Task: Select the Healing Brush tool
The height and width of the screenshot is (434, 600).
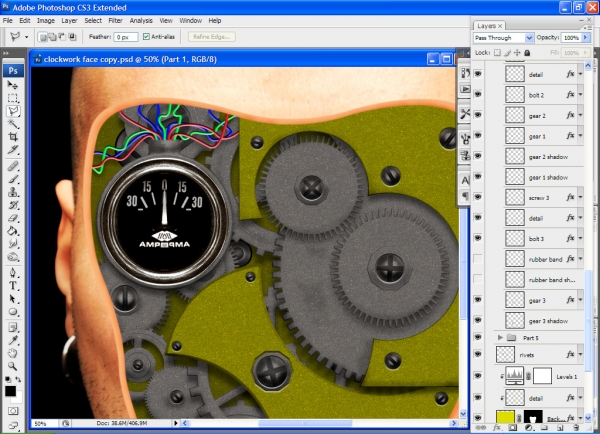Action: [13, 166]
